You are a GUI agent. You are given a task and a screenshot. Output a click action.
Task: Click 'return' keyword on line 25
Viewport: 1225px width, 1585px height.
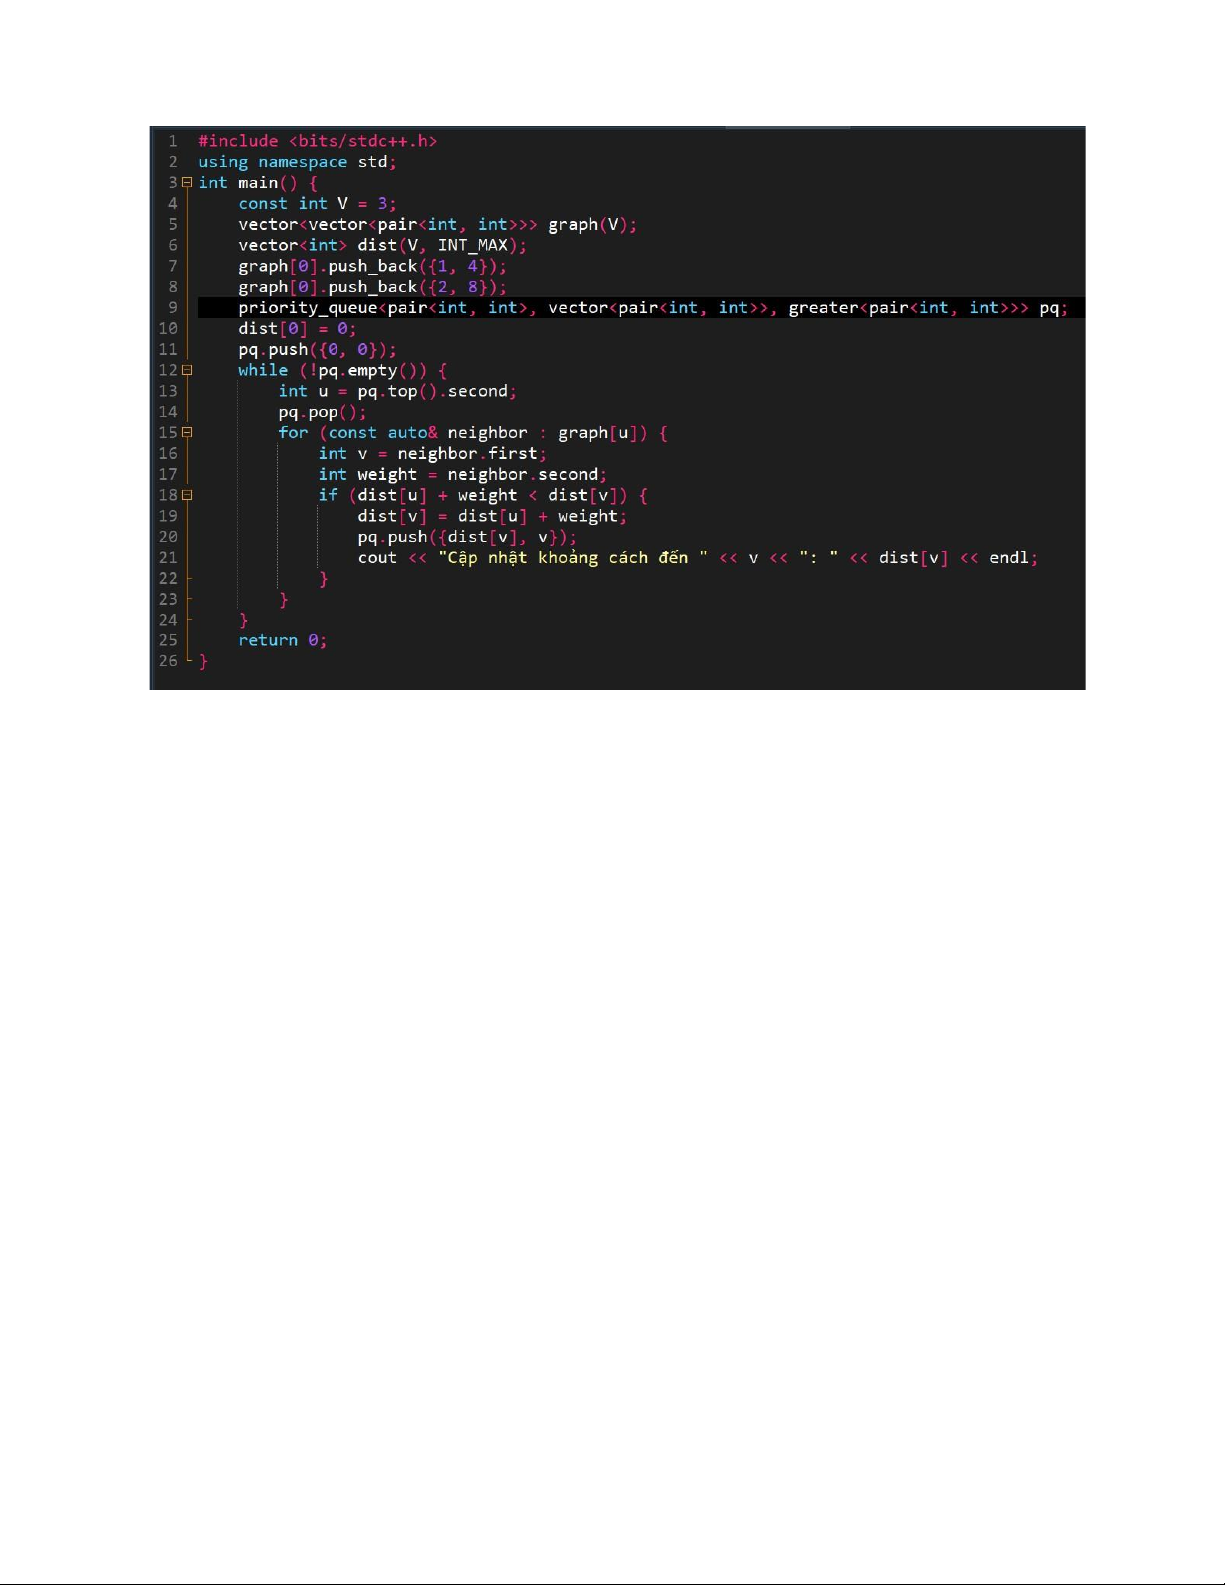coord(268,641)
